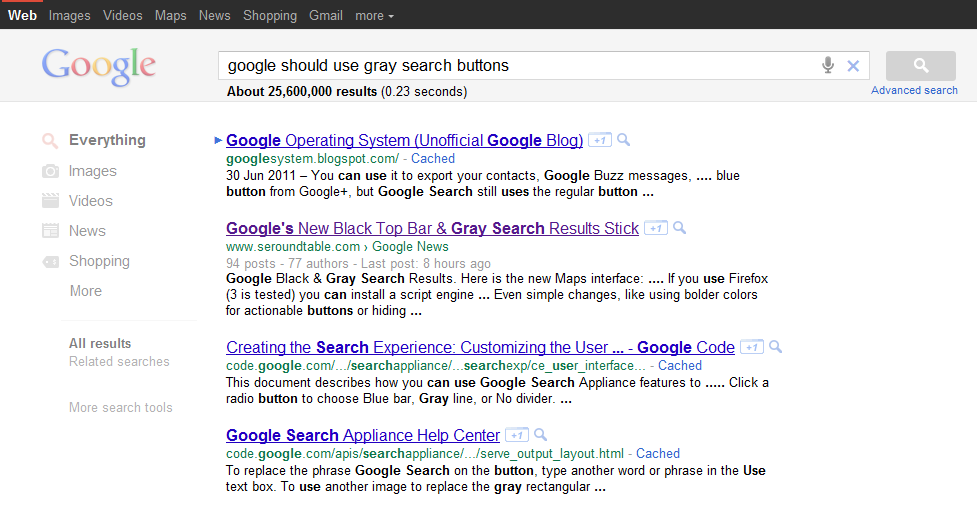Click +1 button beside Black Top Bar result

[655, 228]
